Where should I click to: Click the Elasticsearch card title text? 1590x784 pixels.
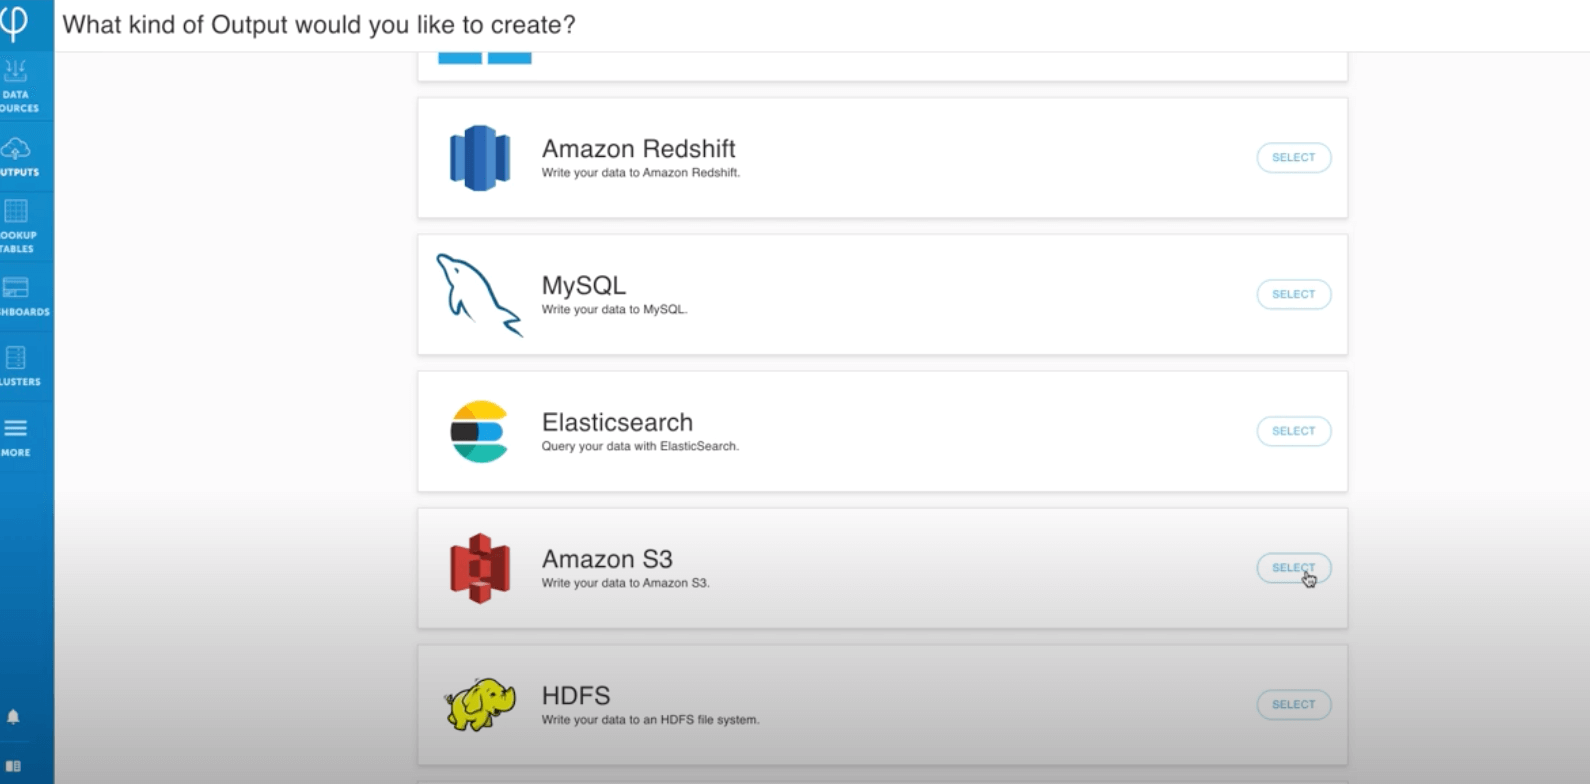coord(617,422)
